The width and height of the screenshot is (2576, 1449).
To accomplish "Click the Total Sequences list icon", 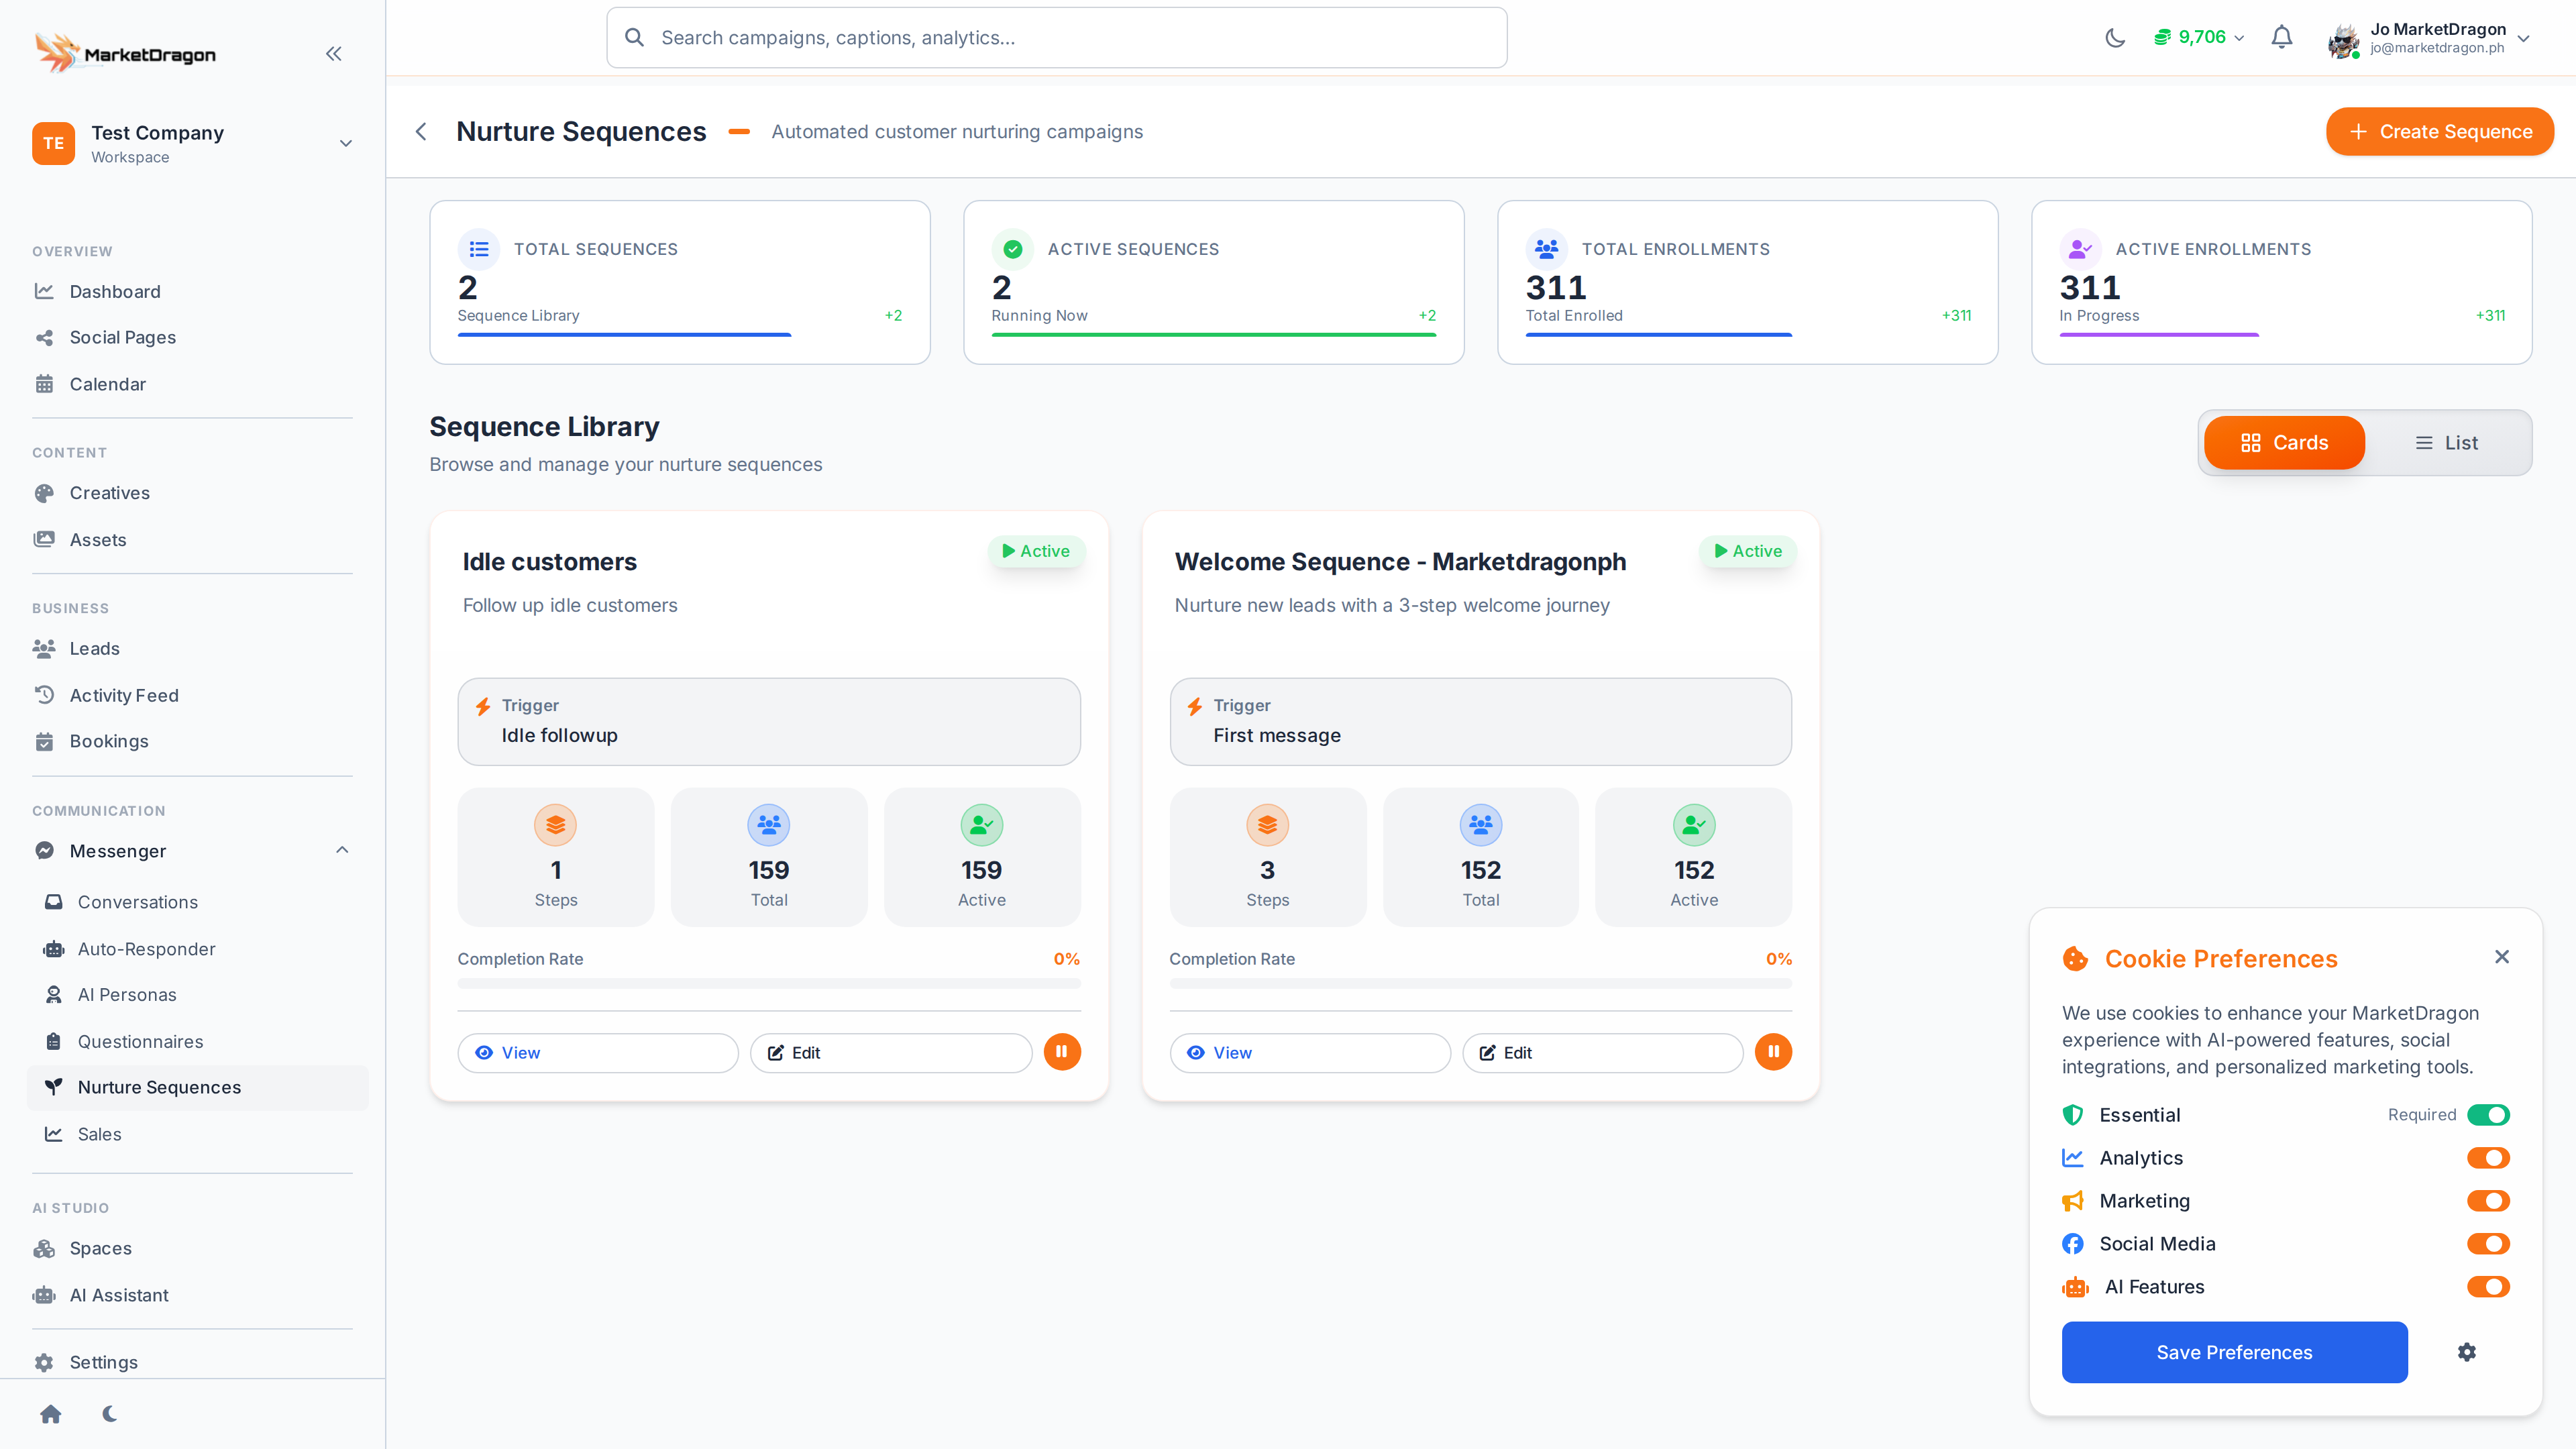I will tap(479, 249).
